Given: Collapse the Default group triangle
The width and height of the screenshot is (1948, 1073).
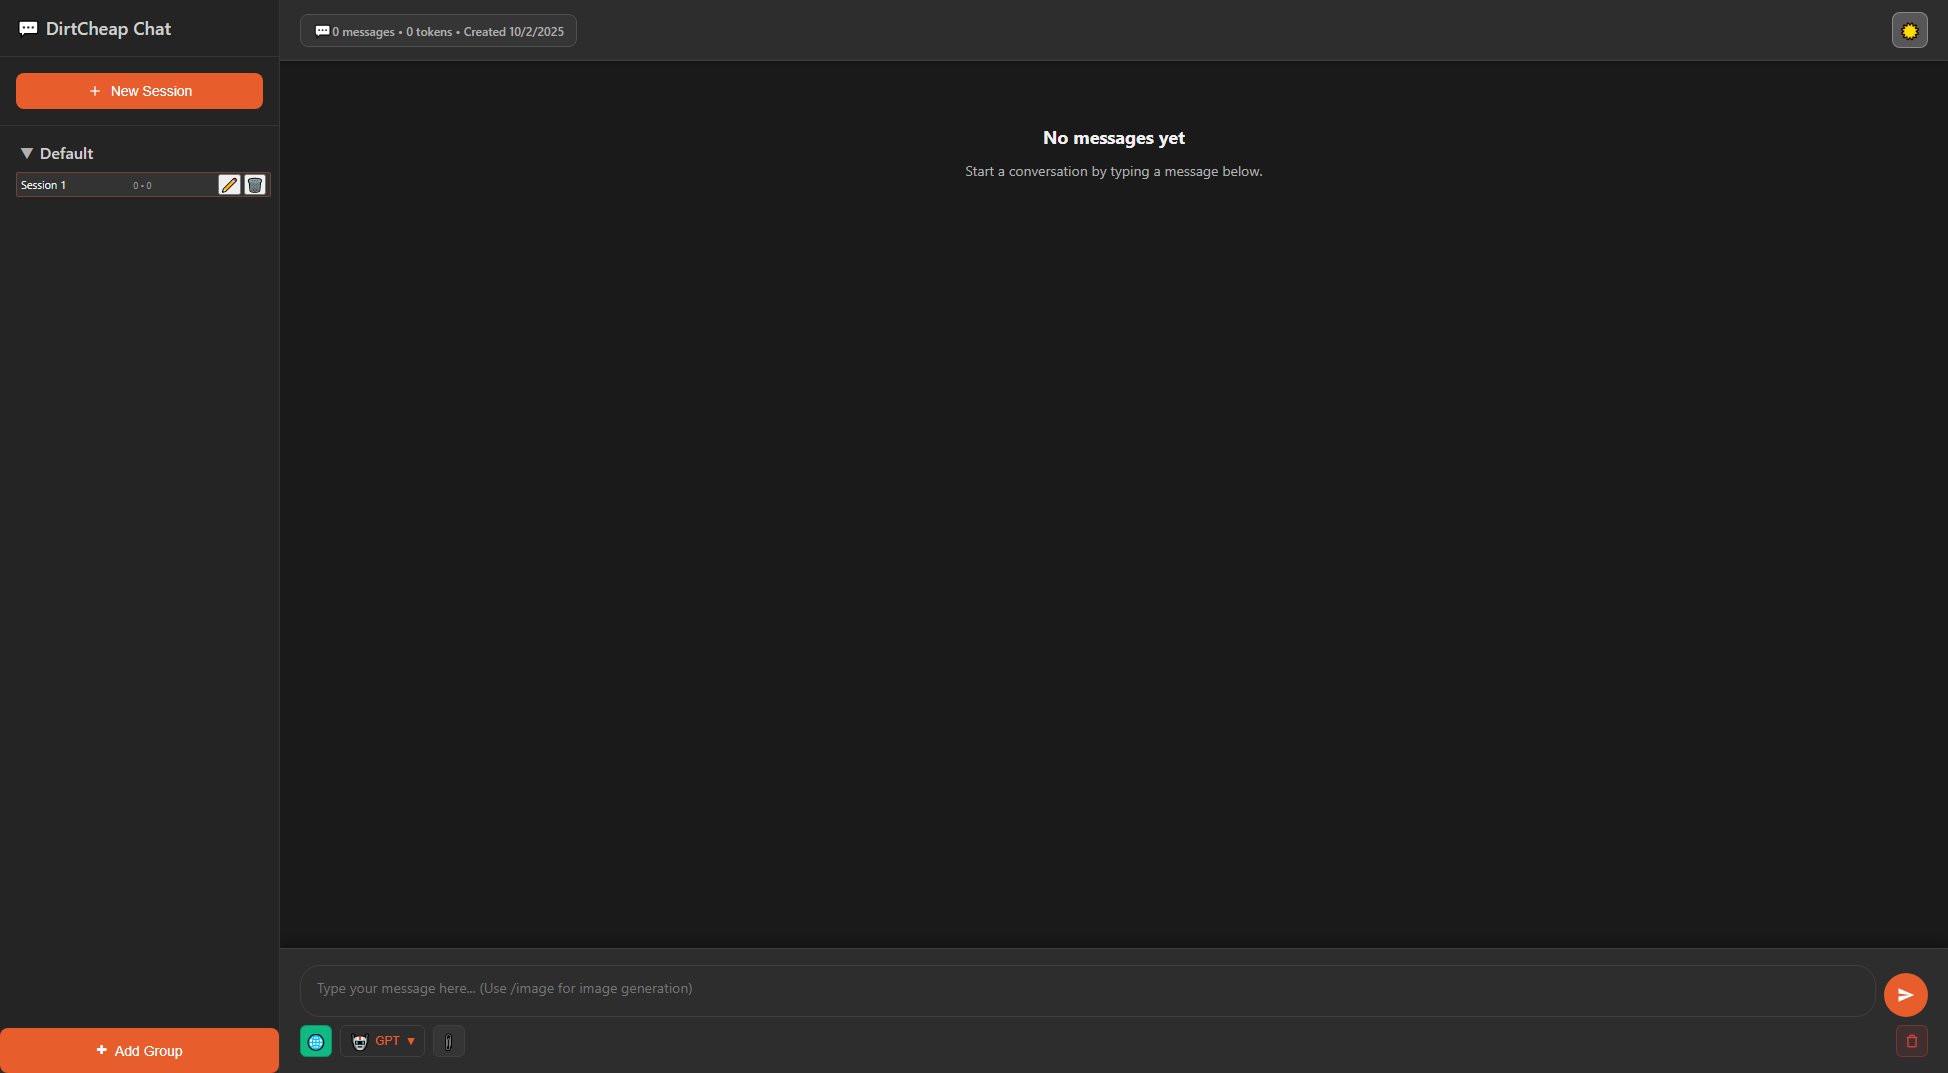Looking at the screenshot, I should [27, 153].
